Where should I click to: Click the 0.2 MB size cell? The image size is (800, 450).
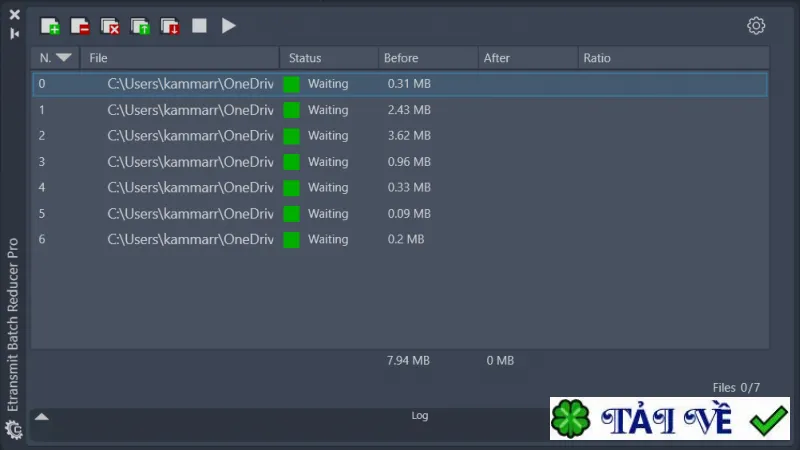(x=406, y=239)
